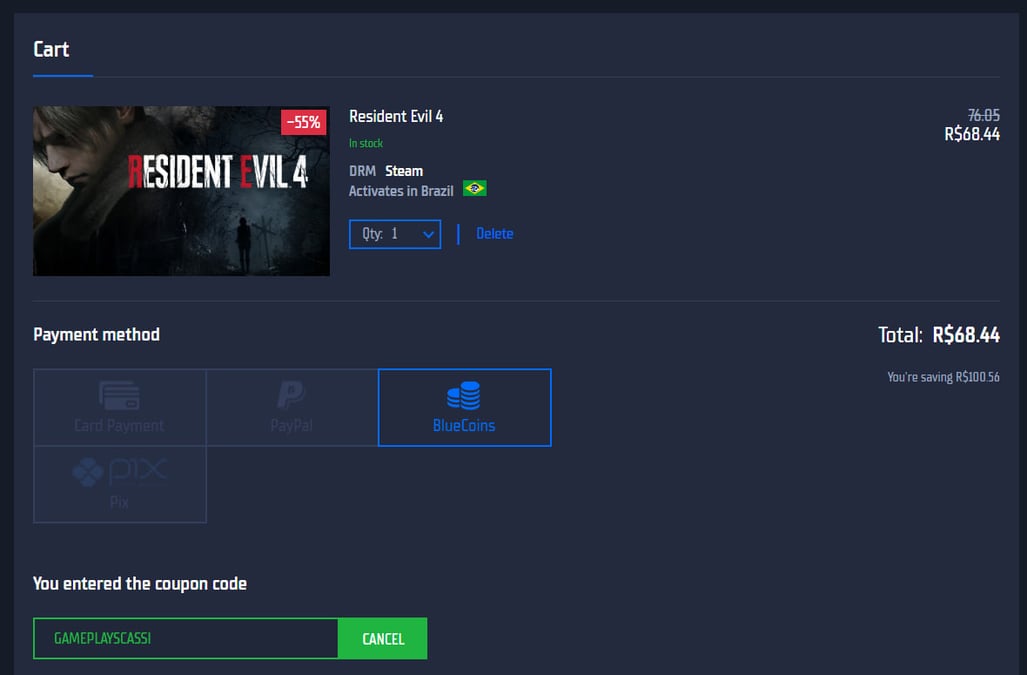Image resolution: width=1027 pixels, height=675 pixels.
Task: Click the struck-through 76.05 price
Action: (x=984, y=115)
